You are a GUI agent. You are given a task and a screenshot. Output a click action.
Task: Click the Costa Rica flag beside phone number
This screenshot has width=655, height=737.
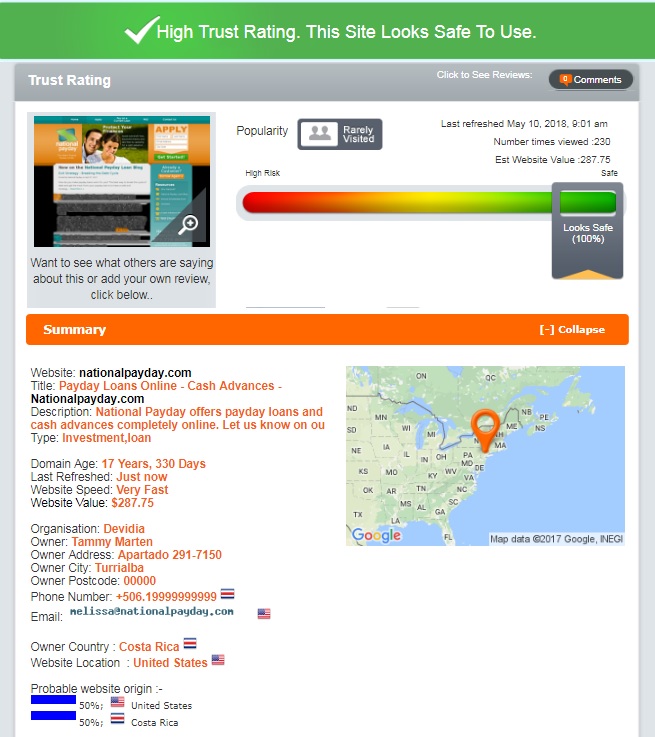point(227,594)
